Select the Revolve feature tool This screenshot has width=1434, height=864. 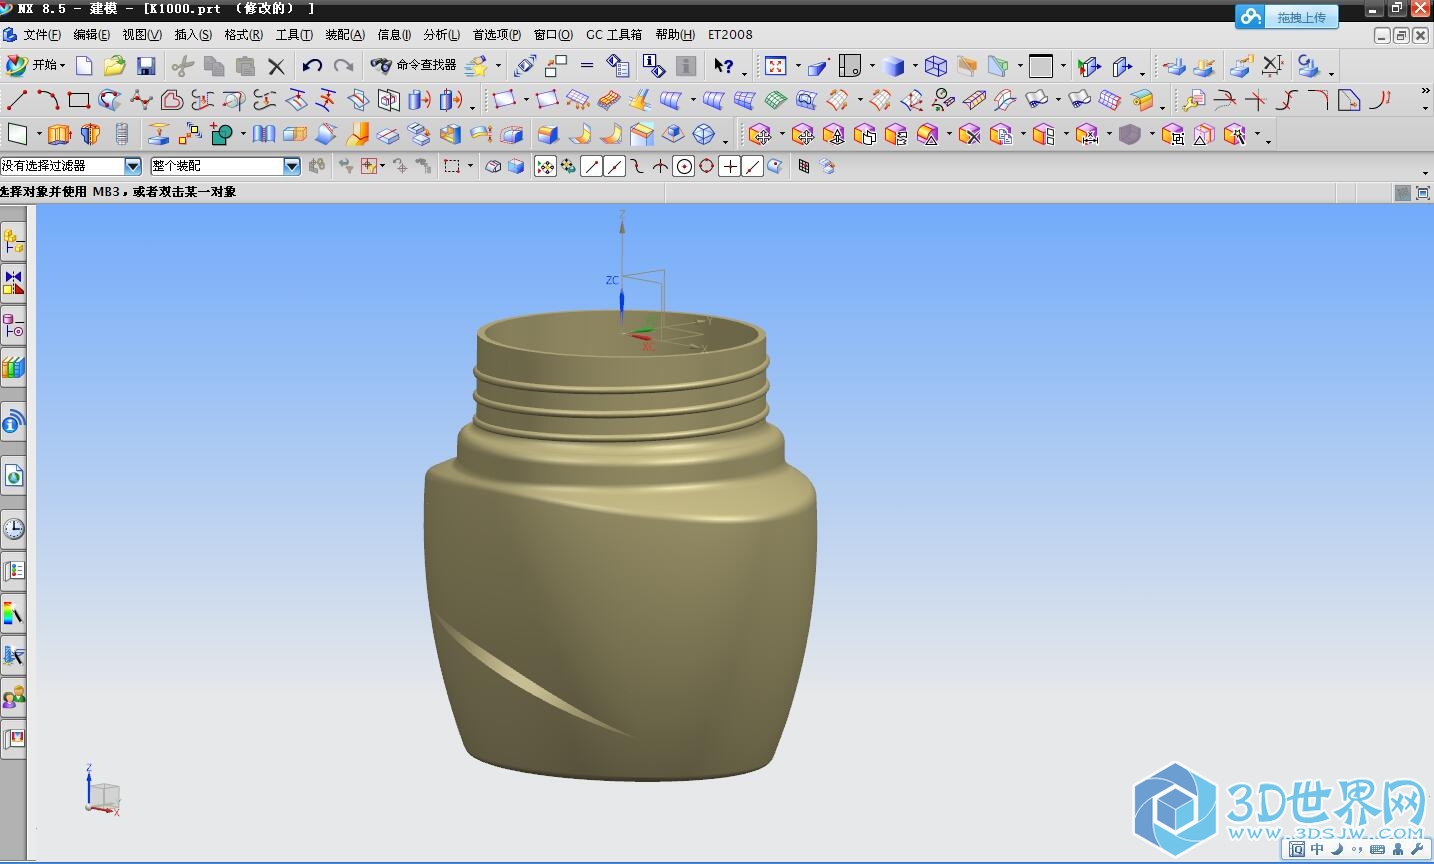tap(90, 134)
